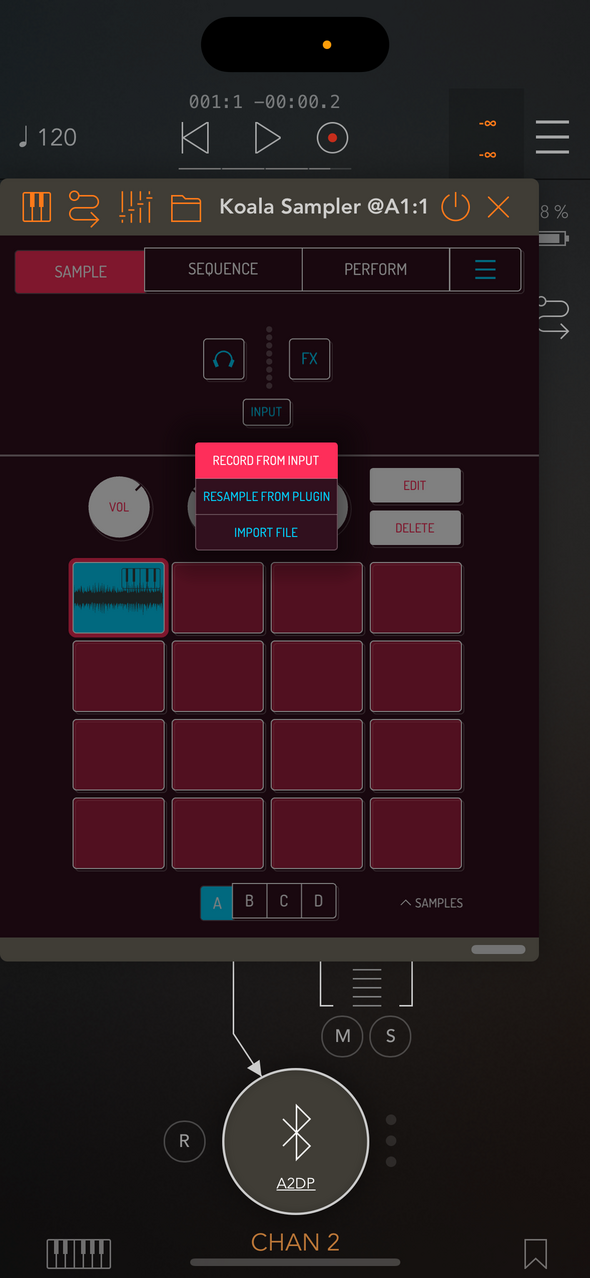The width and height of the screenshot is (590, 1278).
Task: Open the channel strip bracket icon
Action: point(366,986)
